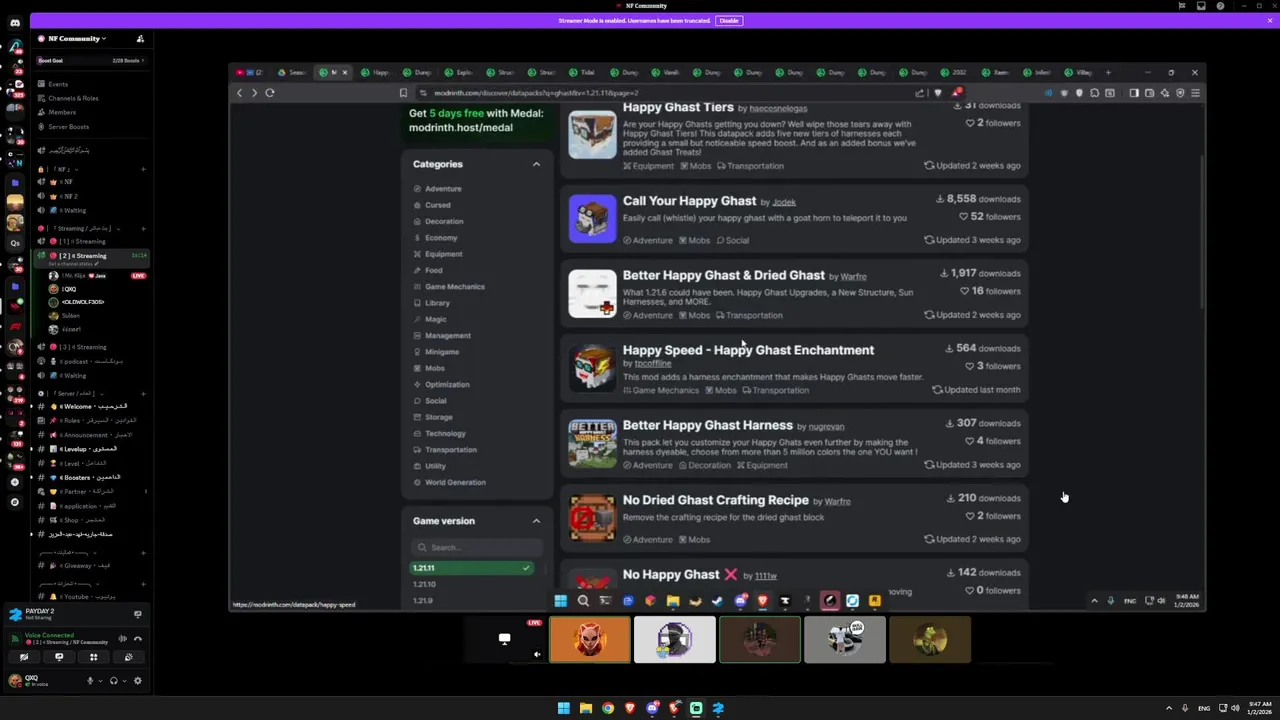
Task: Click the game version Search field
Action: pos(477,547)
